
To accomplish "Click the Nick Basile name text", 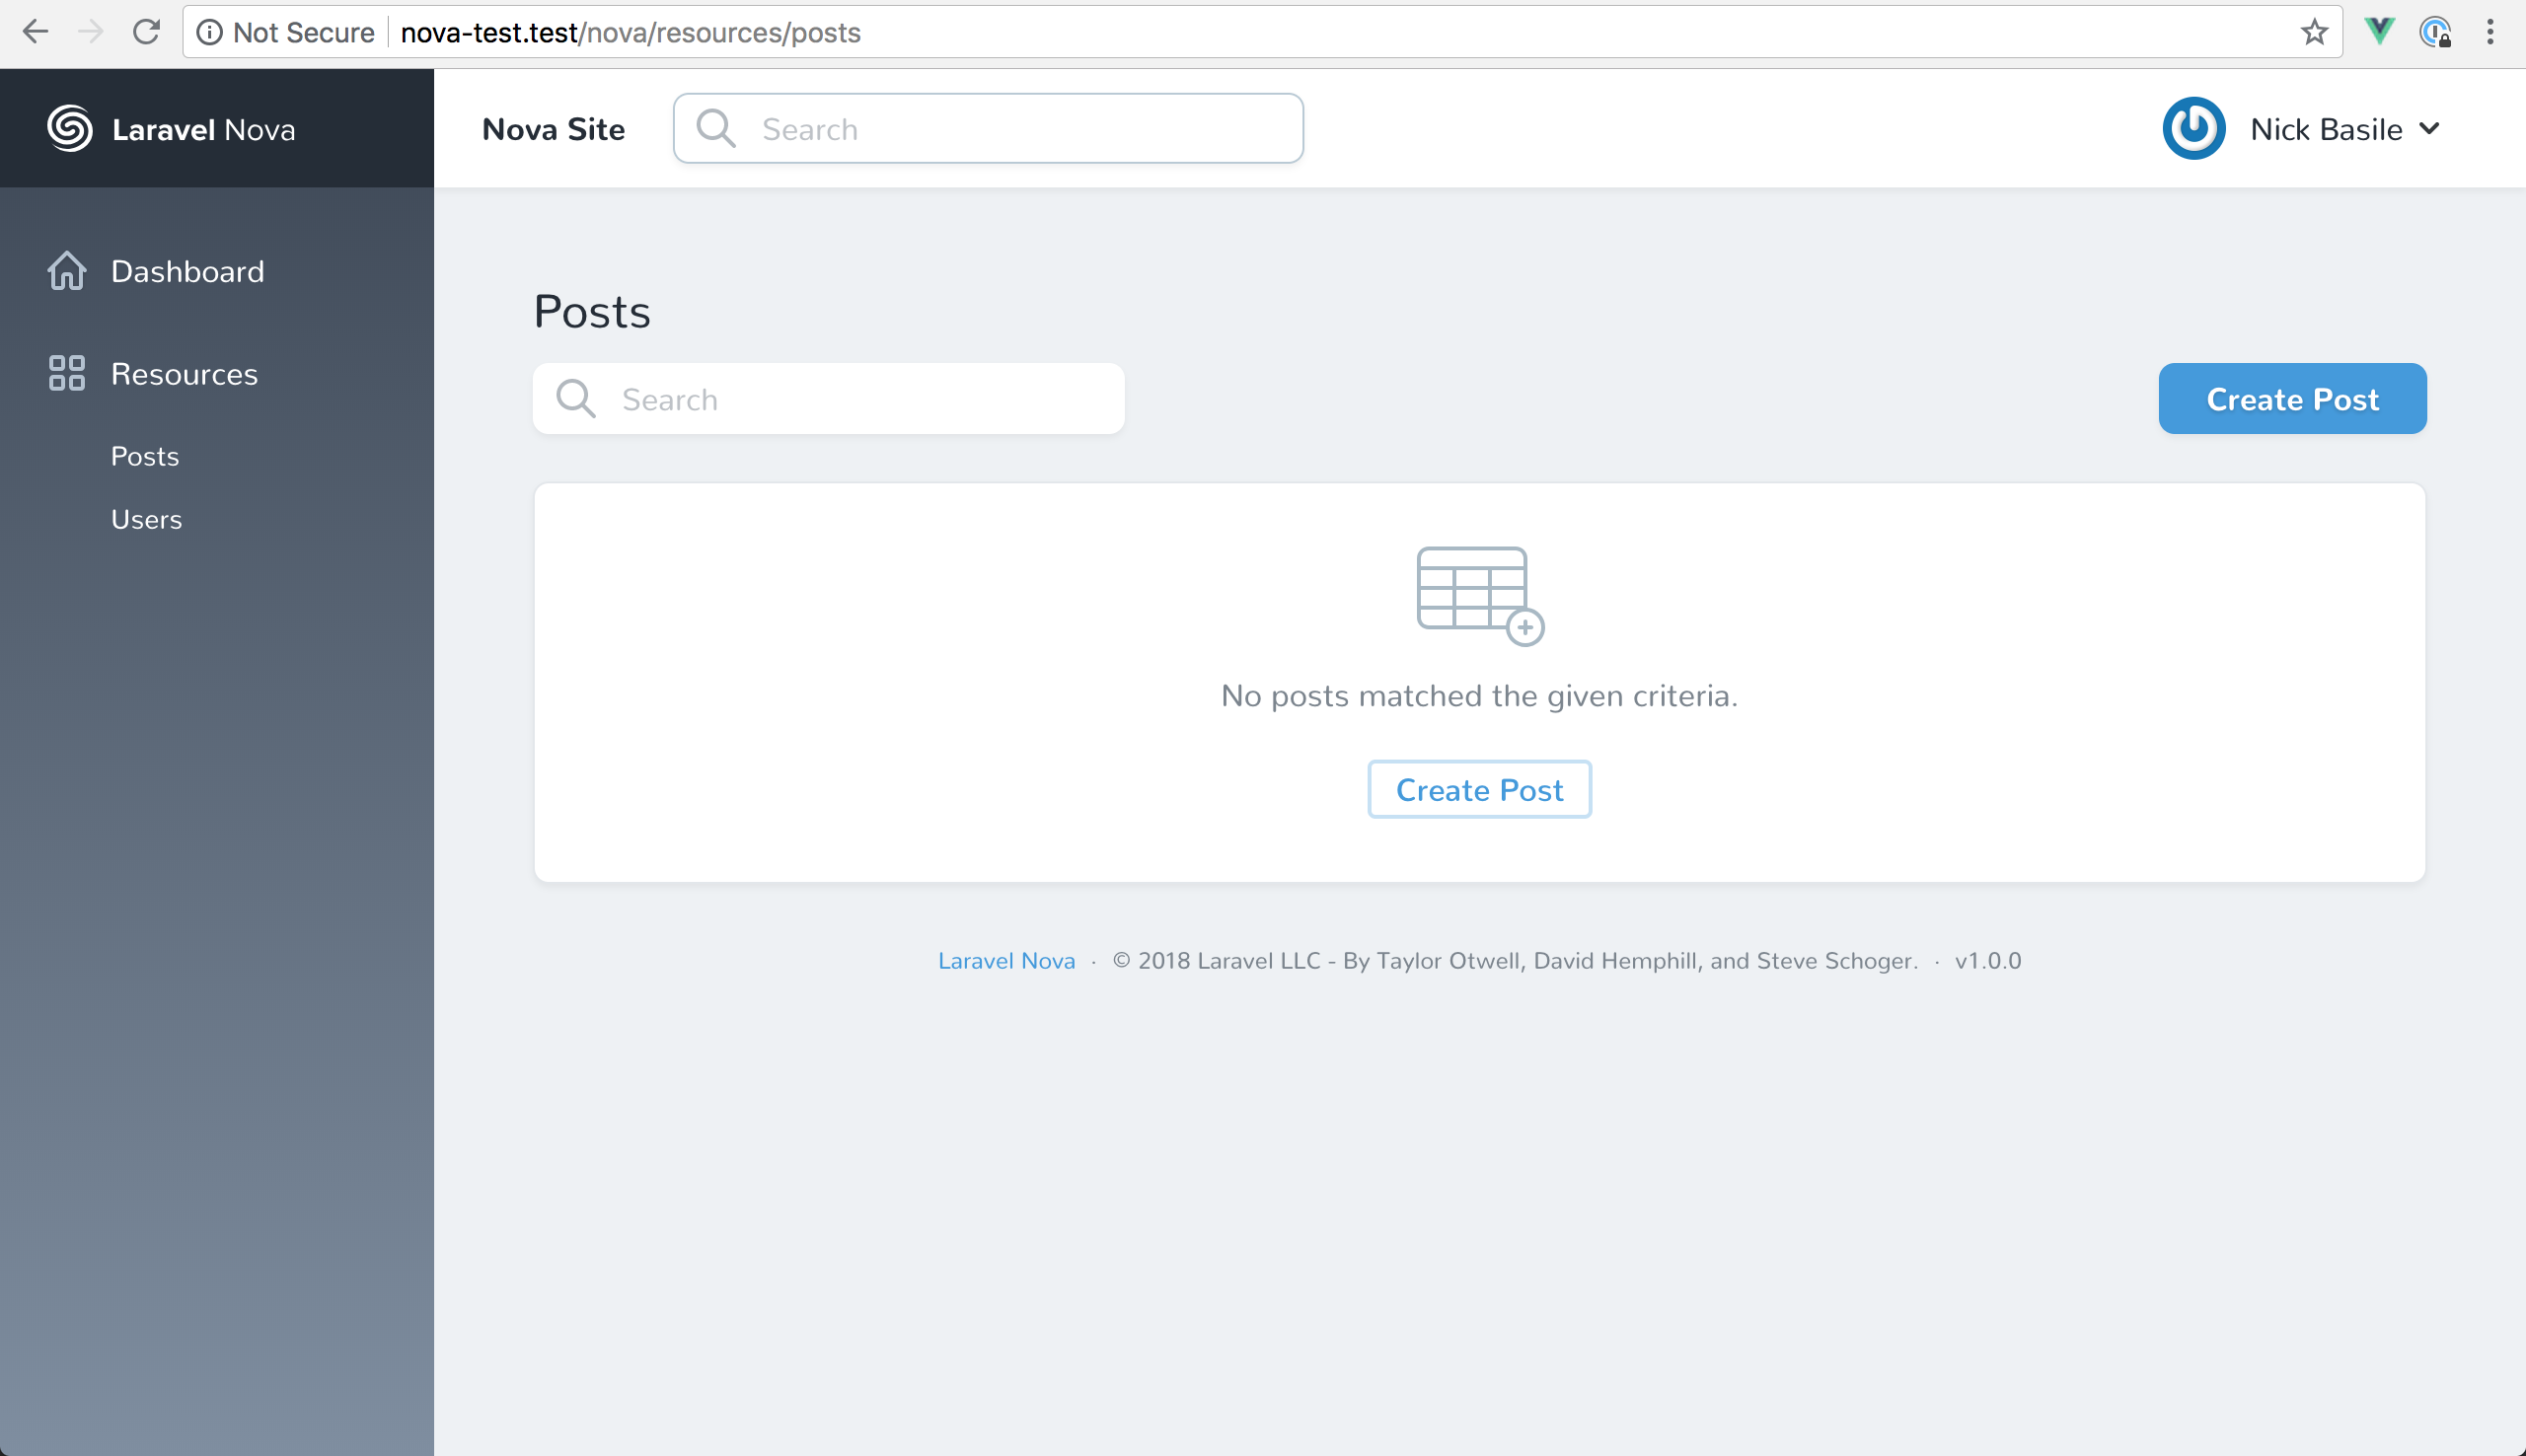I will tap(2326, 129).
